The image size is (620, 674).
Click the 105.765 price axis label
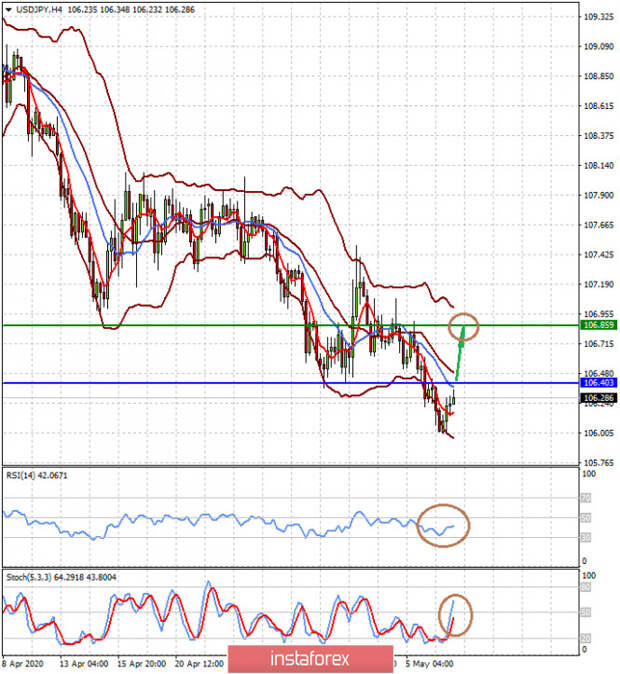(597, 462)
